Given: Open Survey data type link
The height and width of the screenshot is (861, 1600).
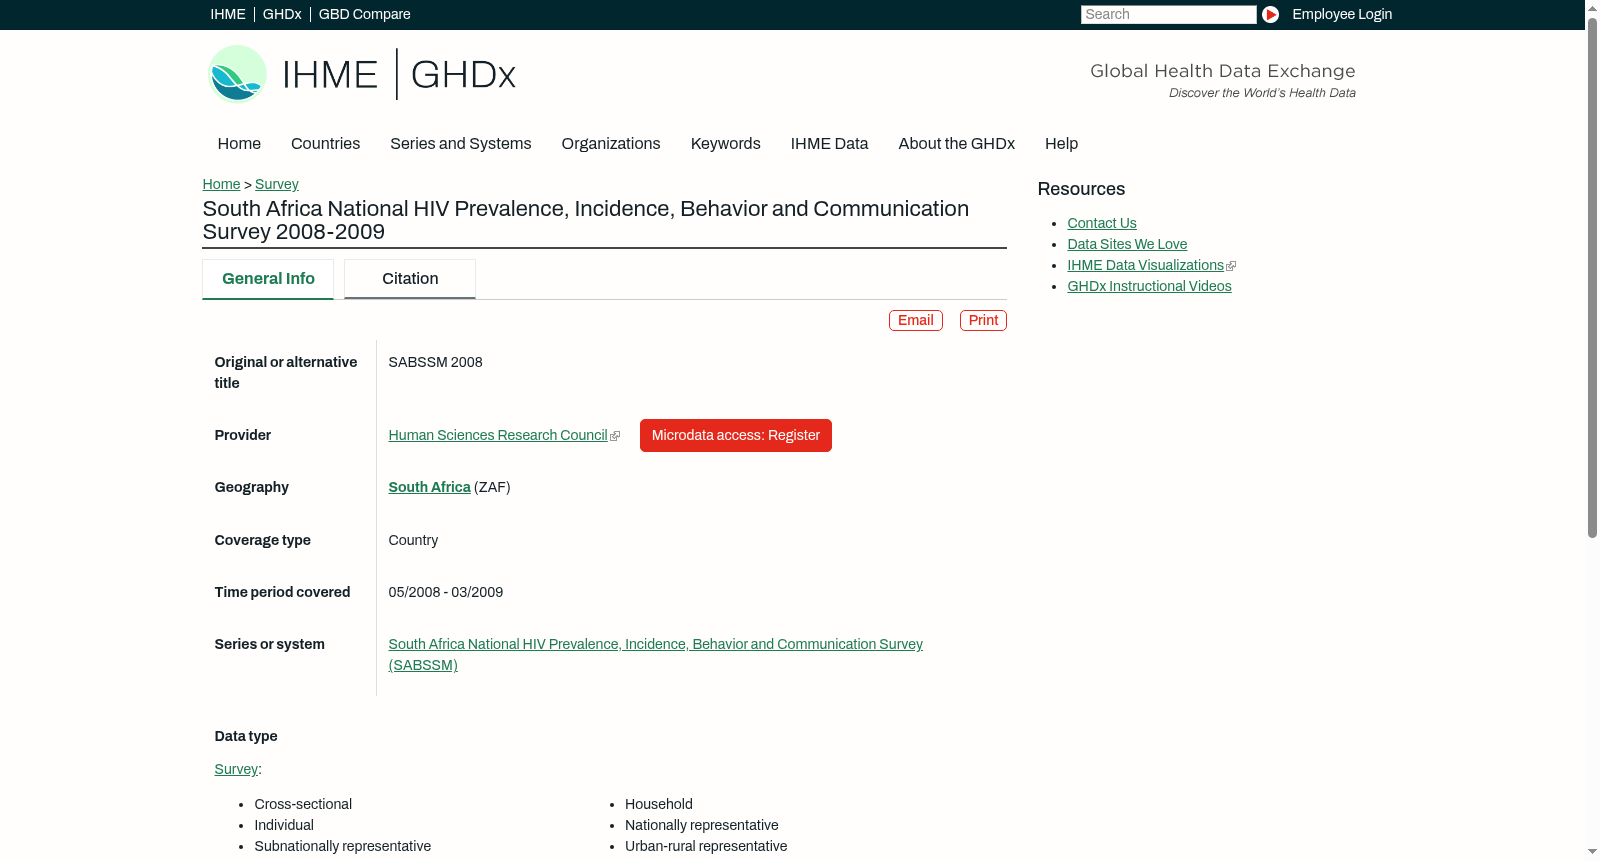Looking at the screenshot, I should pos(236,769).
